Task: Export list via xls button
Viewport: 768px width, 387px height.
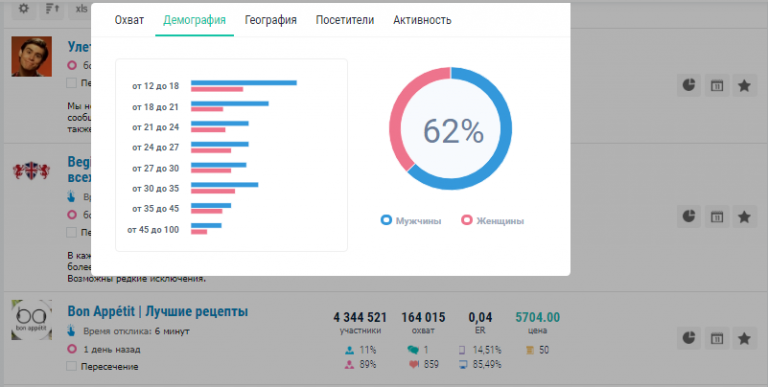Action: [x=81, y=9]
